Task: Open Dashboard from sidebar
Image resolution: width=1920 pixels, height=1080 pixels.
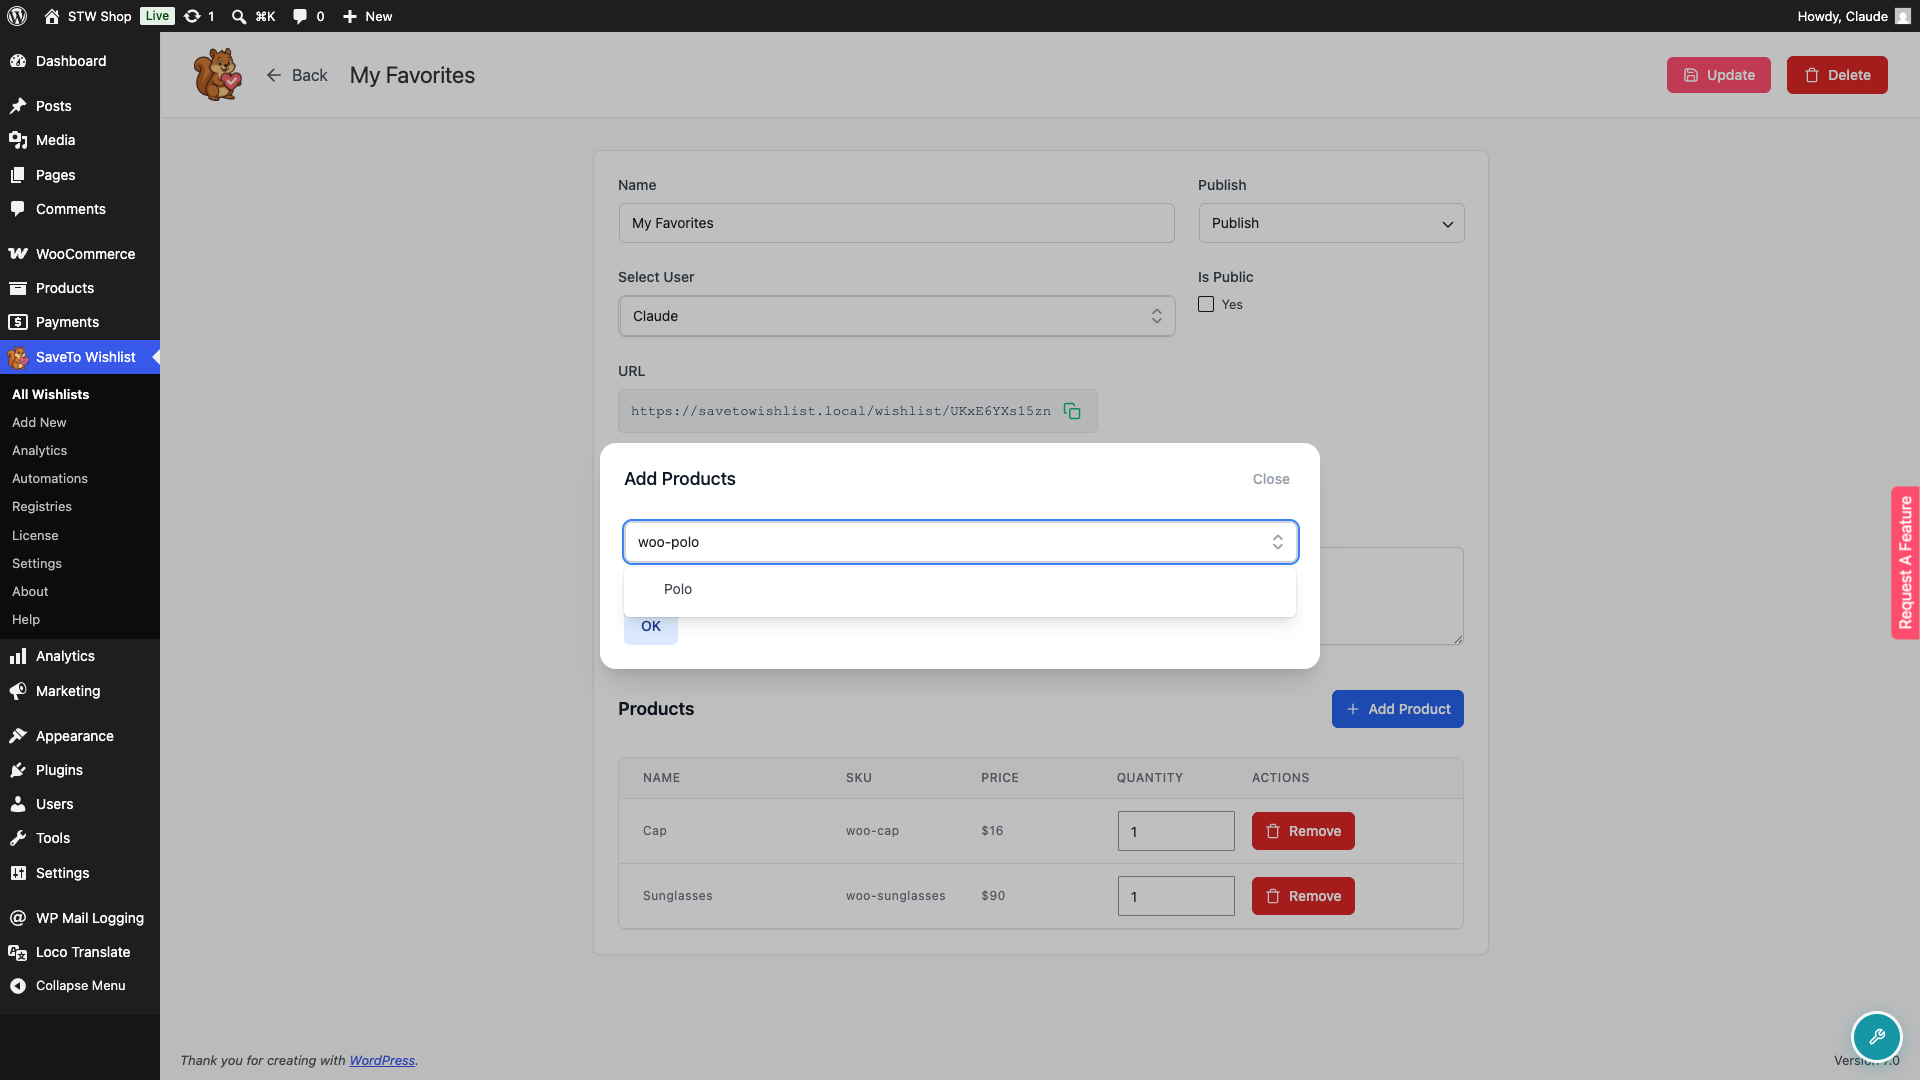Action: 80,61
